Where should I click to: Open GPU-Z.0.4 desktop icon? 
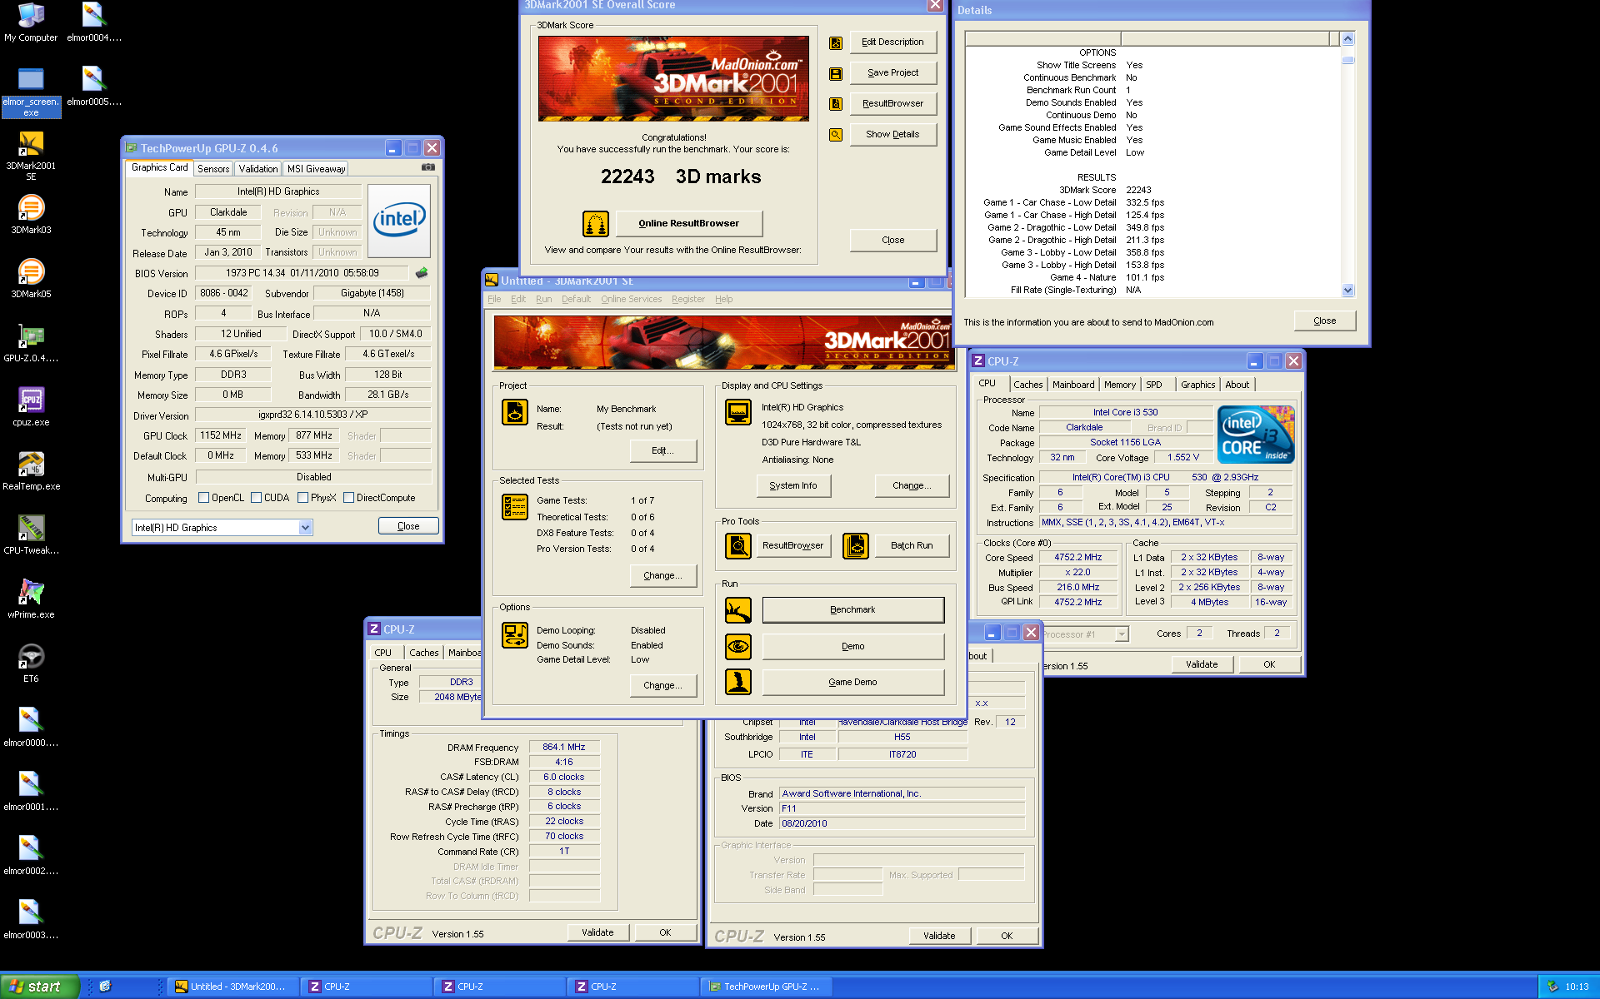click(x=31, y=343)
